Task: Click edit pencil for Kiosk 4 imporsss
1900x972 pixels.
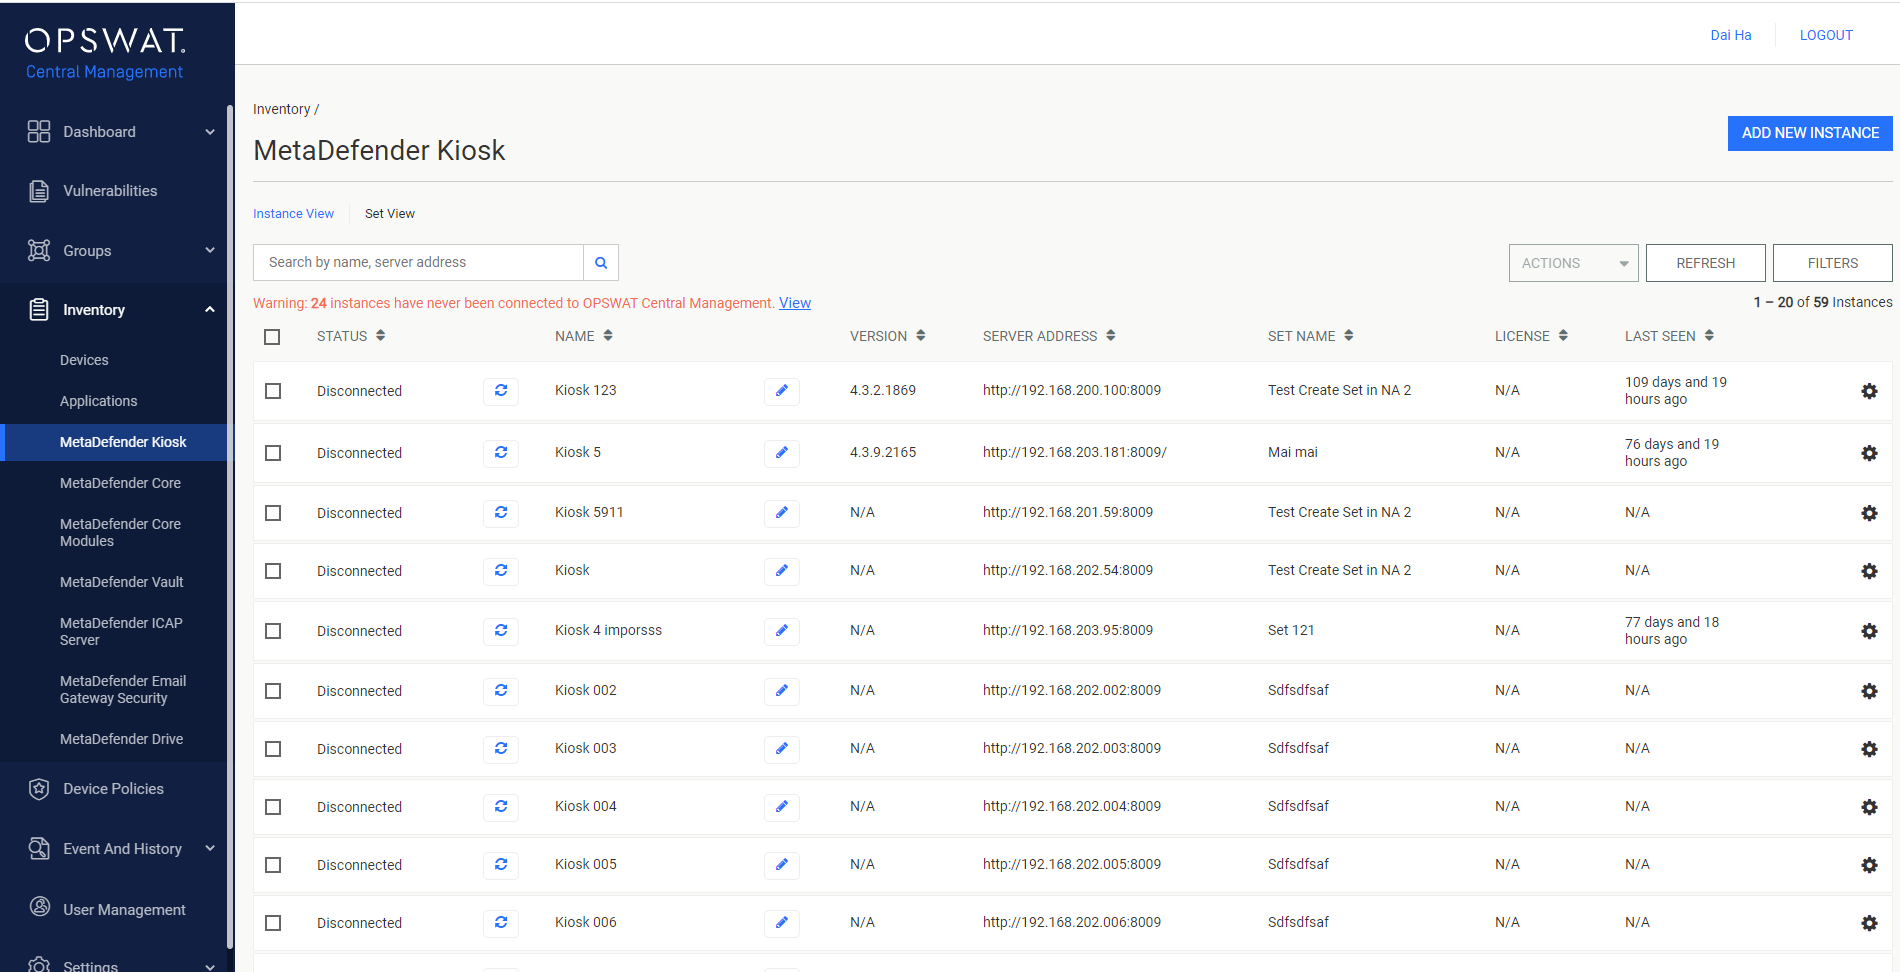Action: pos(782,631)
